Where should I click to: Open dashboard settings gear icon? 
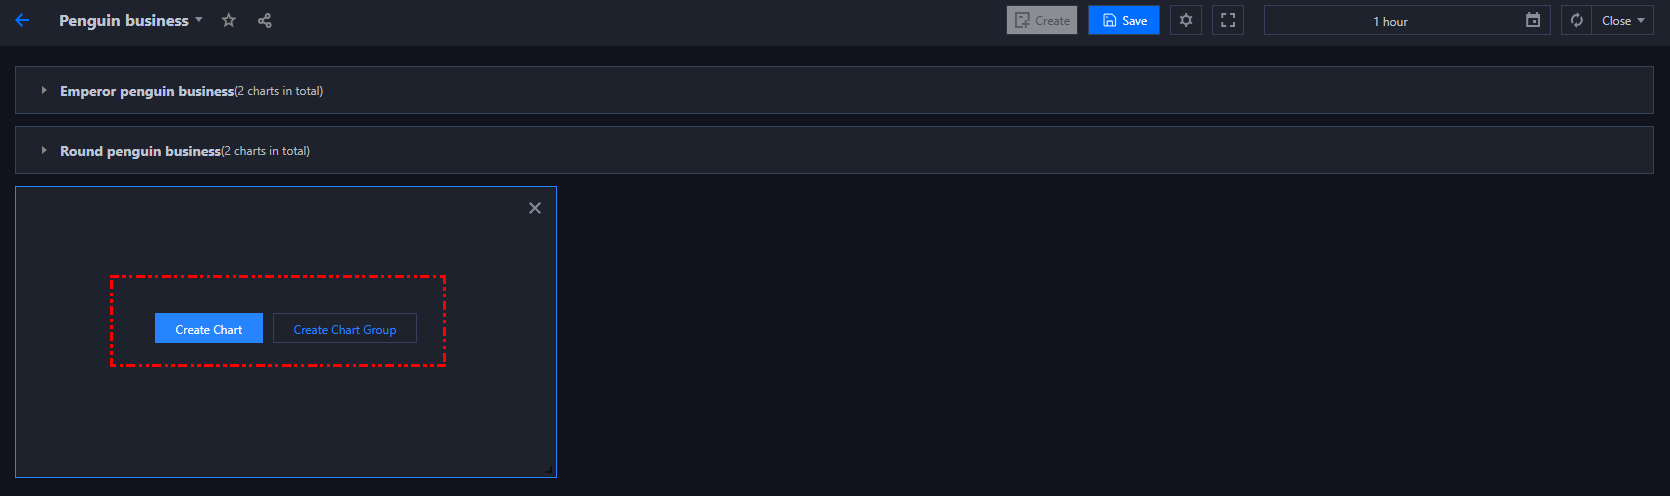click(x=1186, y=20)
